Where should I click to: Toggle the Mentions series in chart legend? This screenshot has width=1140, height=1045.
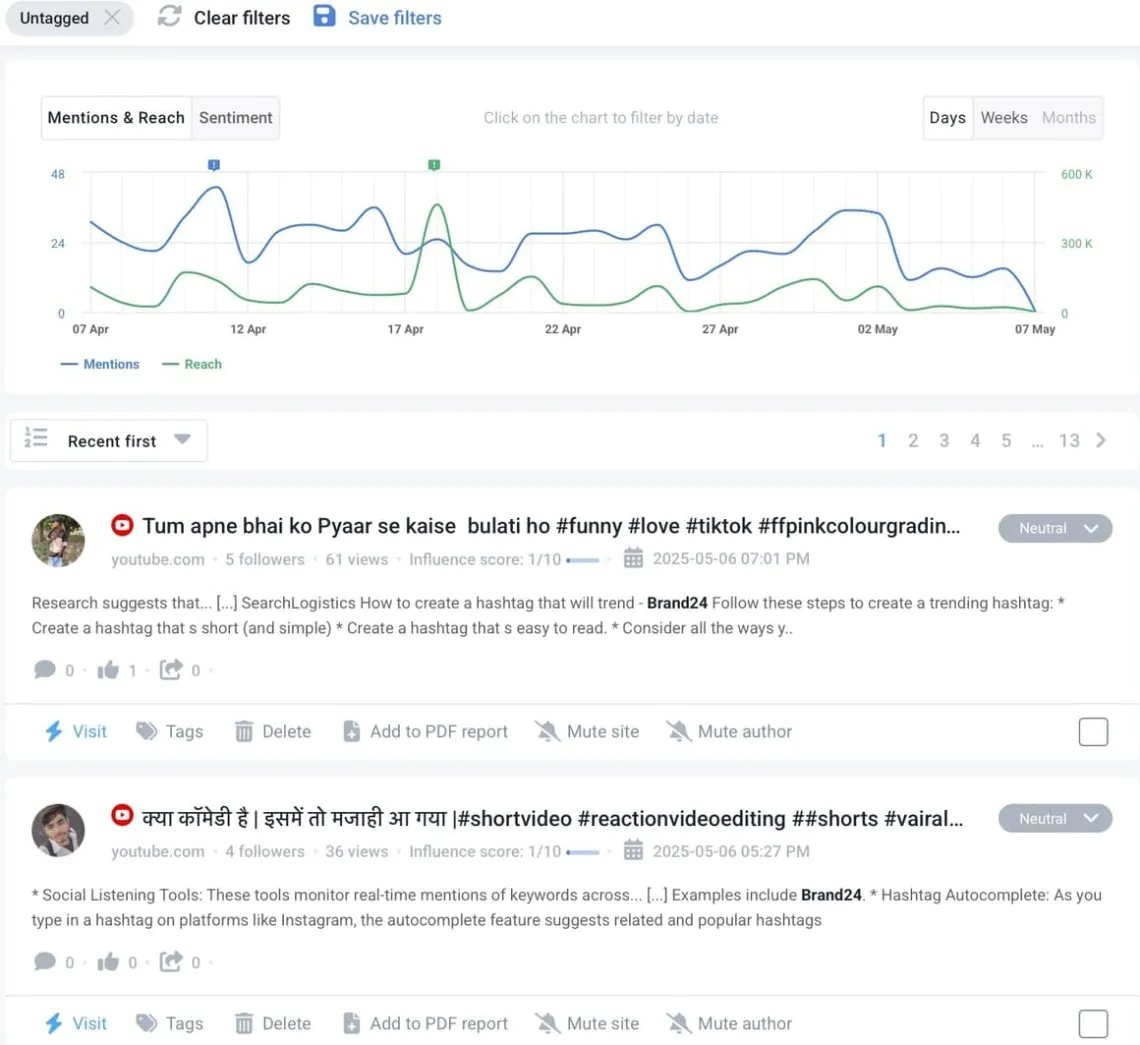pos(100,364)
